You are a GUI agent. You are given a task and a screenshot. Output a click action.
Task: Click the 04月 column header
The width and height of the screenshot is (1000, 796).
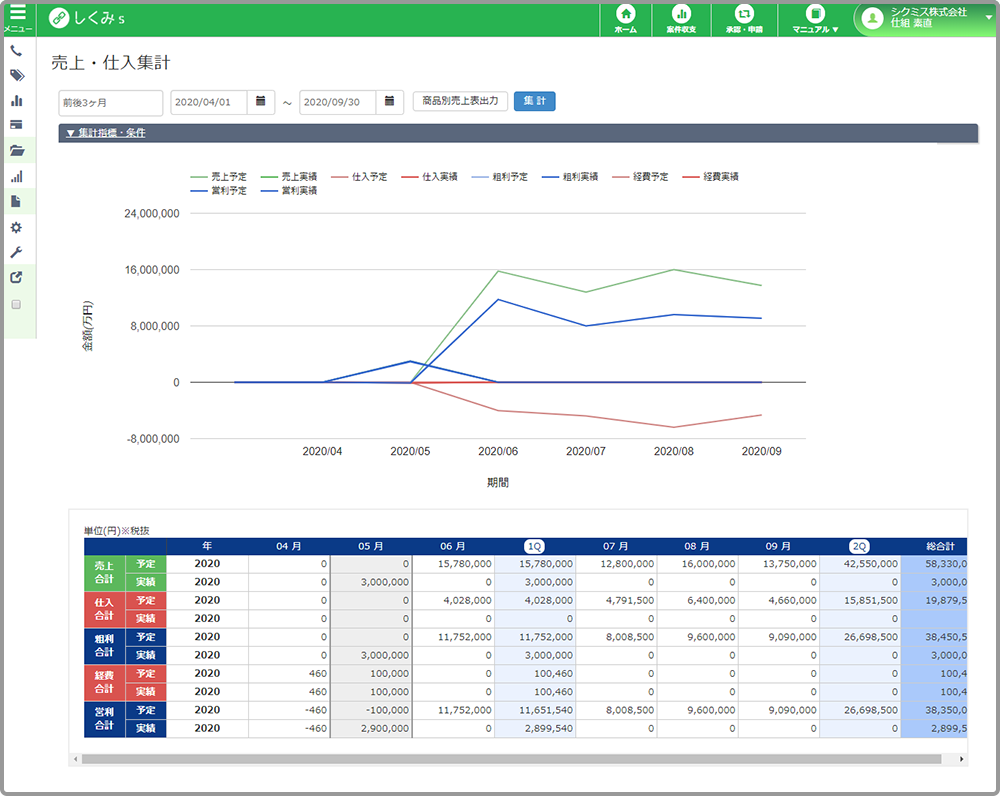(289, 547)
